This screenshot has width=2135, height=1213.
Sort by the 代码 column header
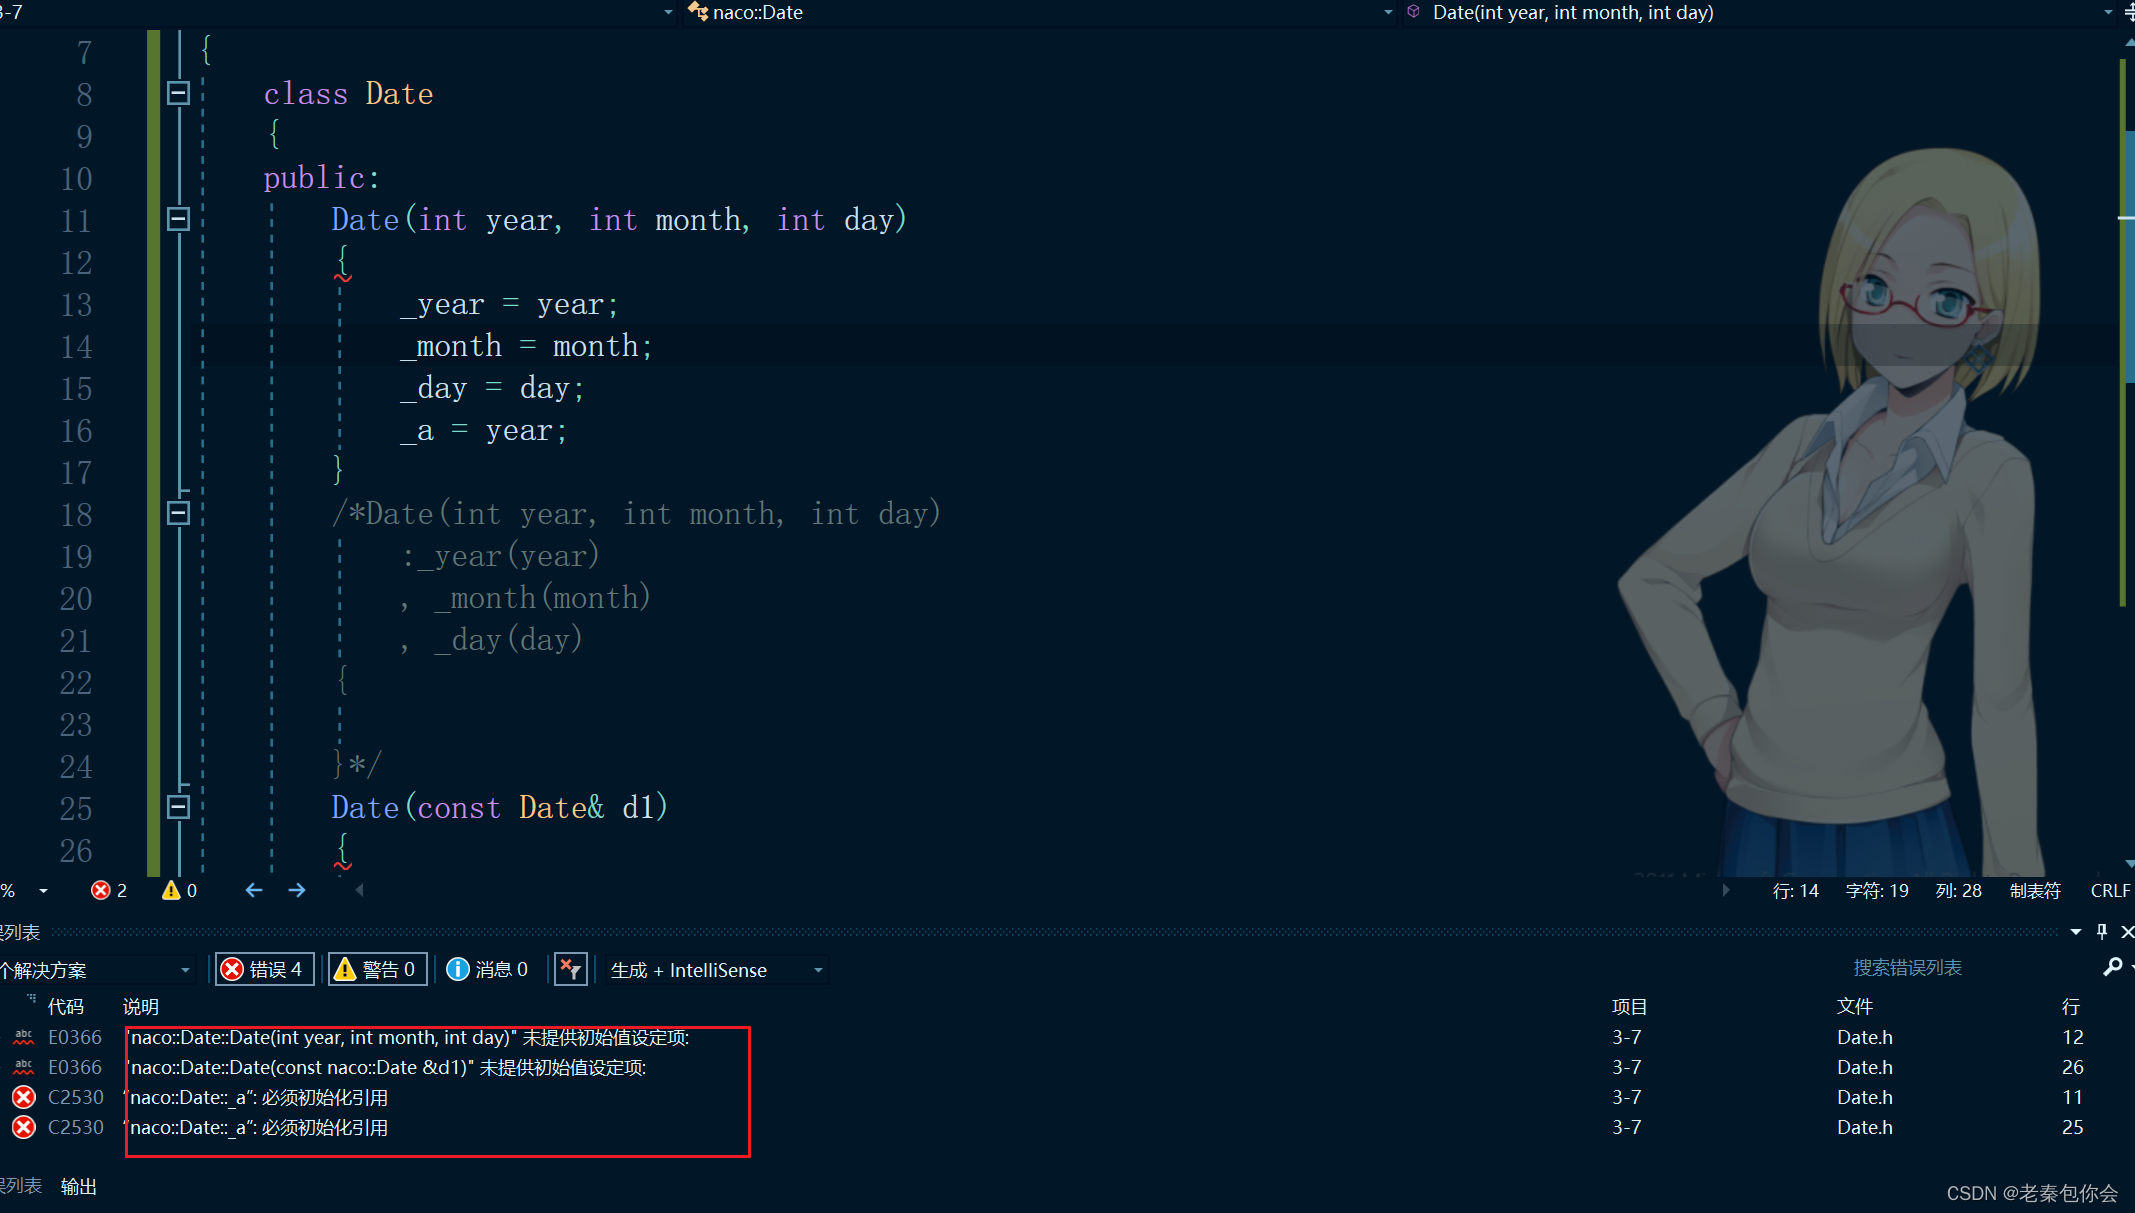tap(66, 1006)
